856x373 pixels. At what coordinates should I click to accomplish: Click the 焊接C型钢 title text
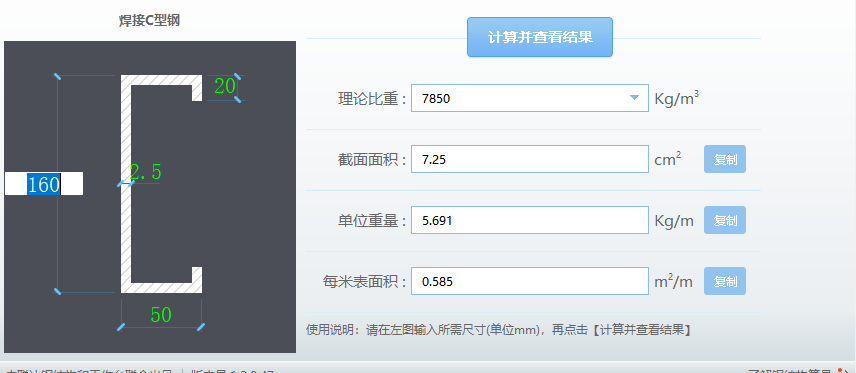tap(150, 21)
